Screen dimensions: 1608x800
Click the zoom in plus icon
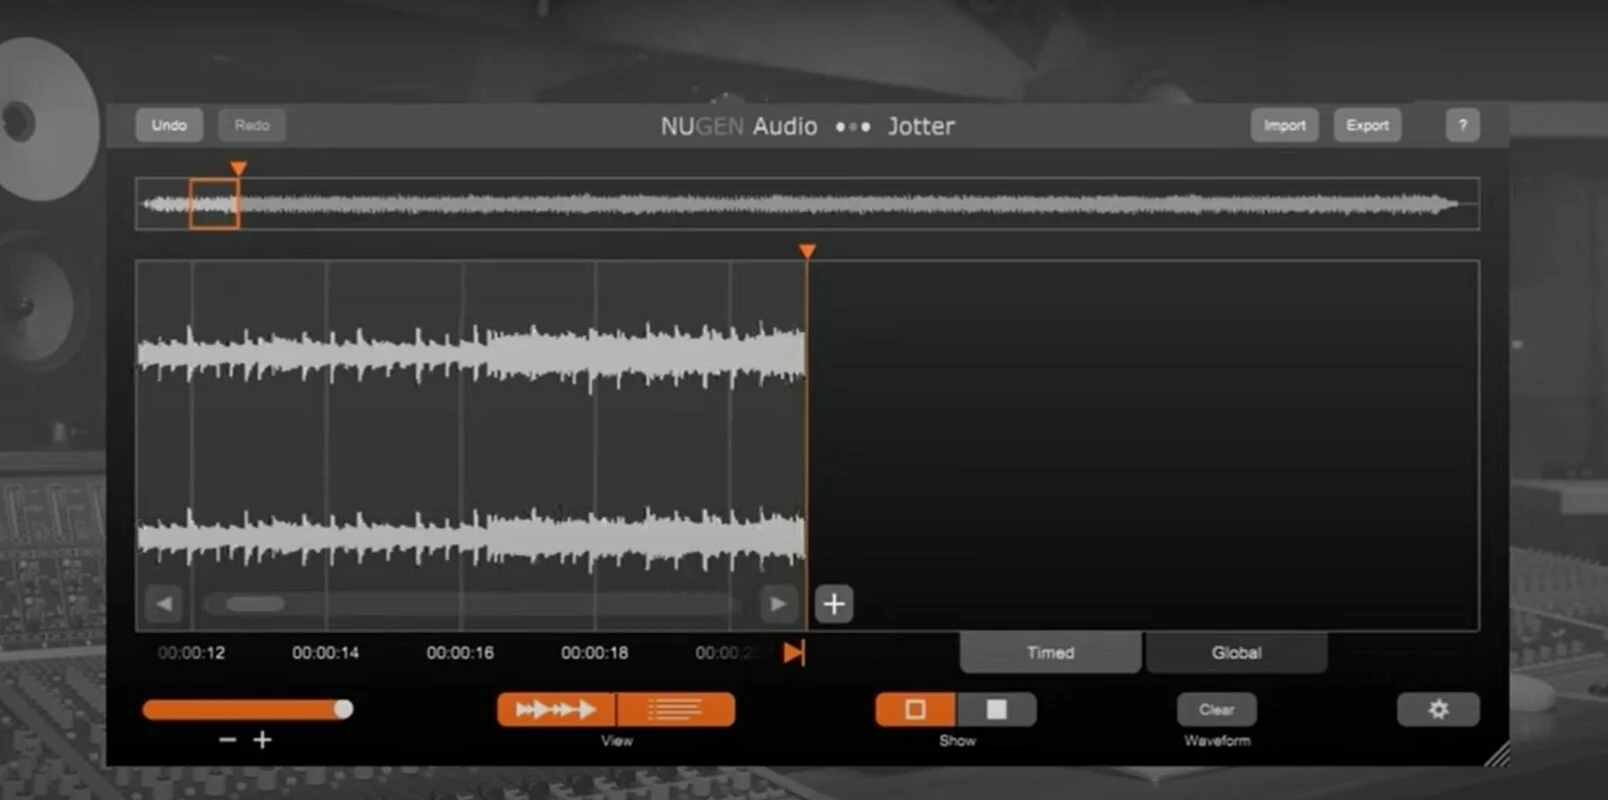(x=263, y=740)
